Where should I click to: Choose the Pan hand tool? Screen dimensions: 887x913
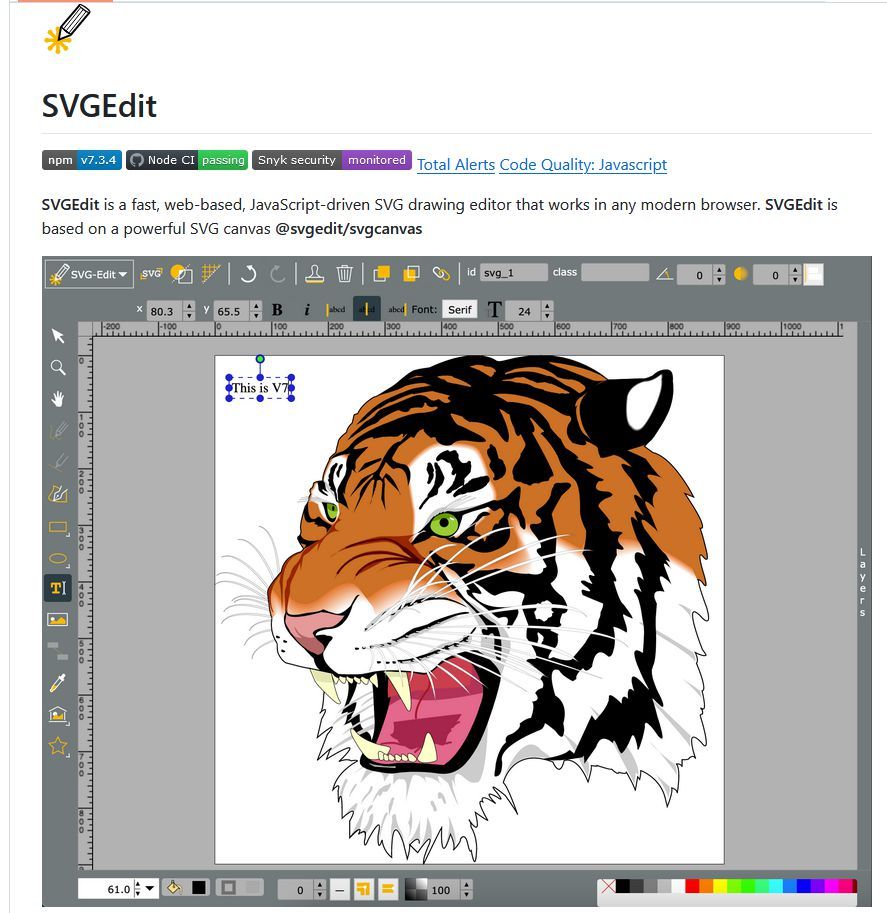point(58,399)
